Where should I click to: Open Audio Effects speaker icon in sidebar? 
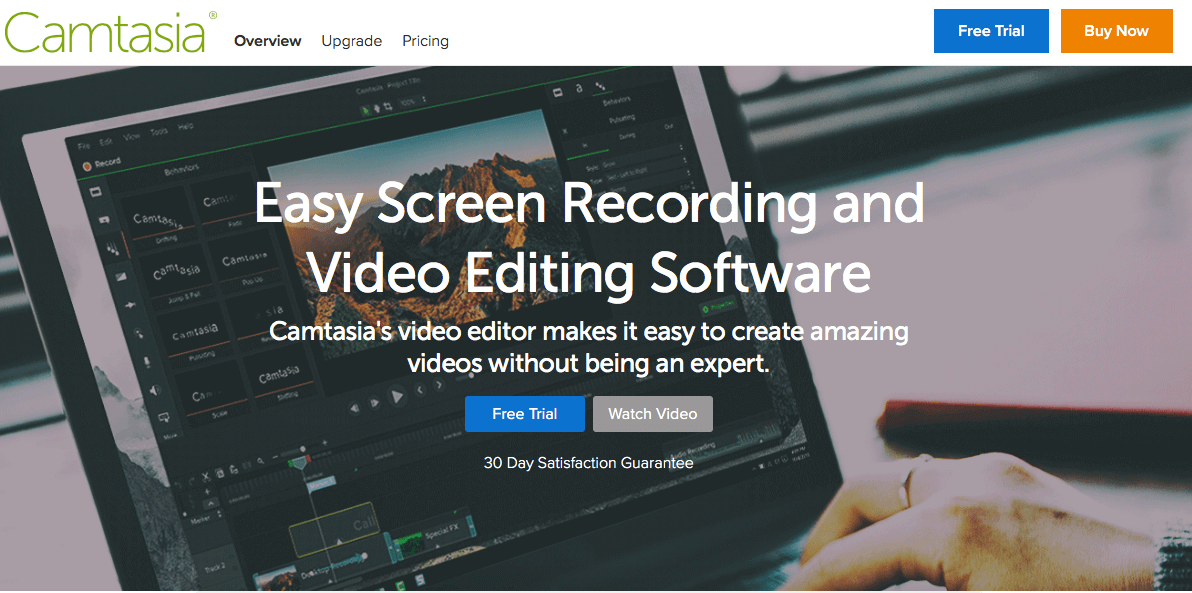(x=155, y=390)
